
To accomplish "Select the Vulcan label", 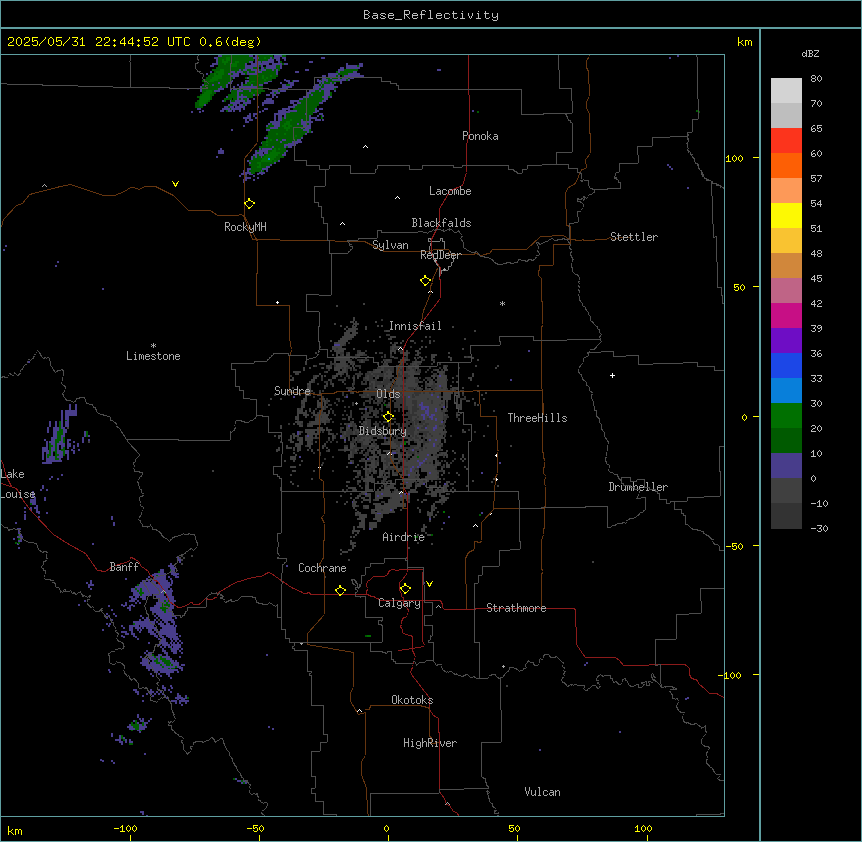I will click(x=542, y=792).
